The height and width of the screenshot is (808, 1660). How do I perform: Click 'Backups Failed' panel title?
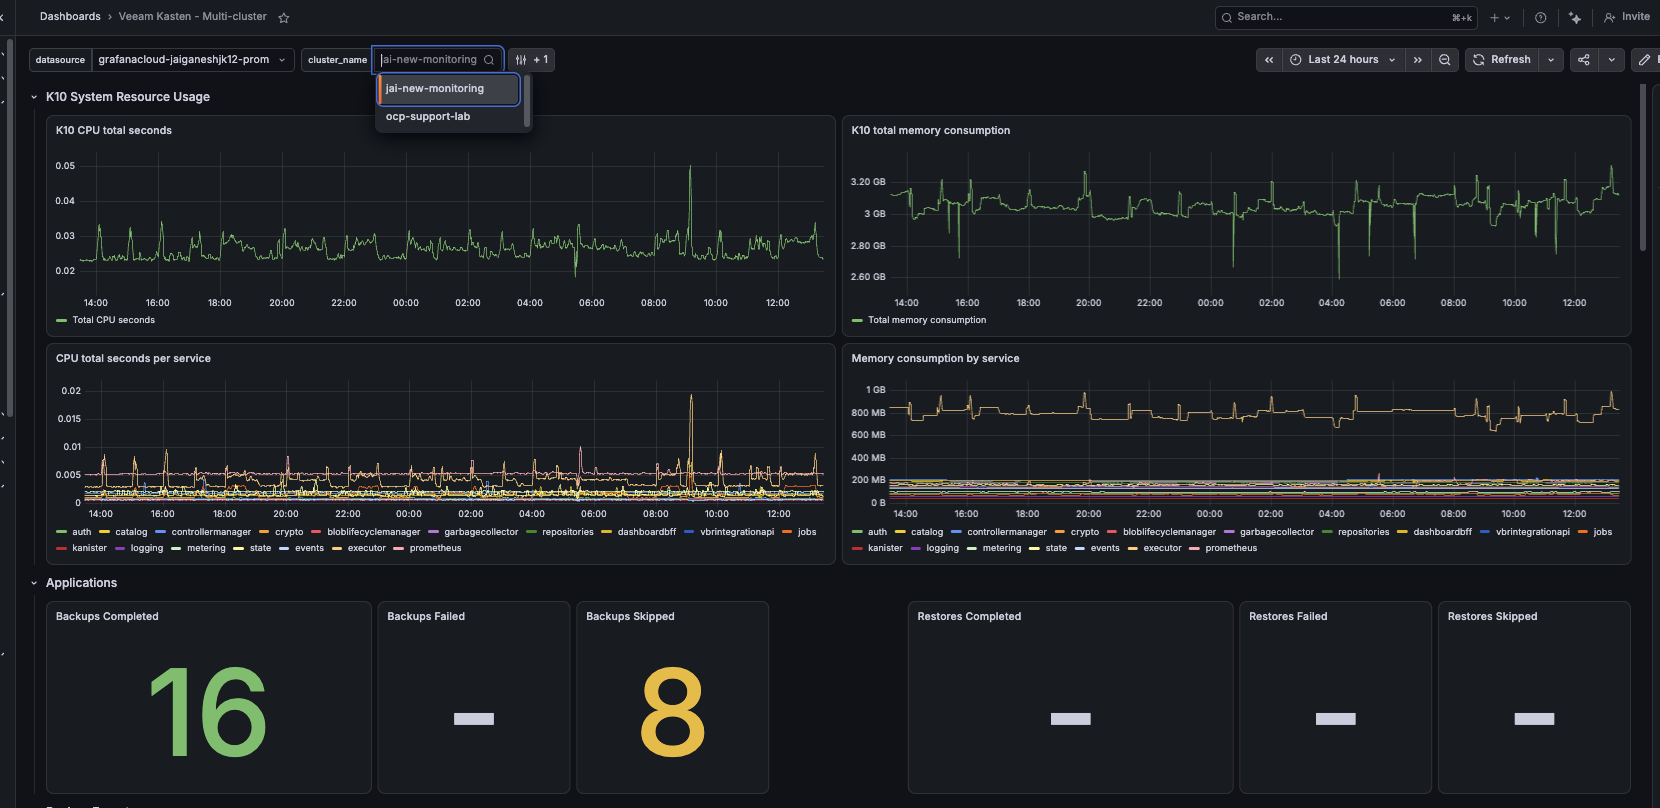[426, 616]
